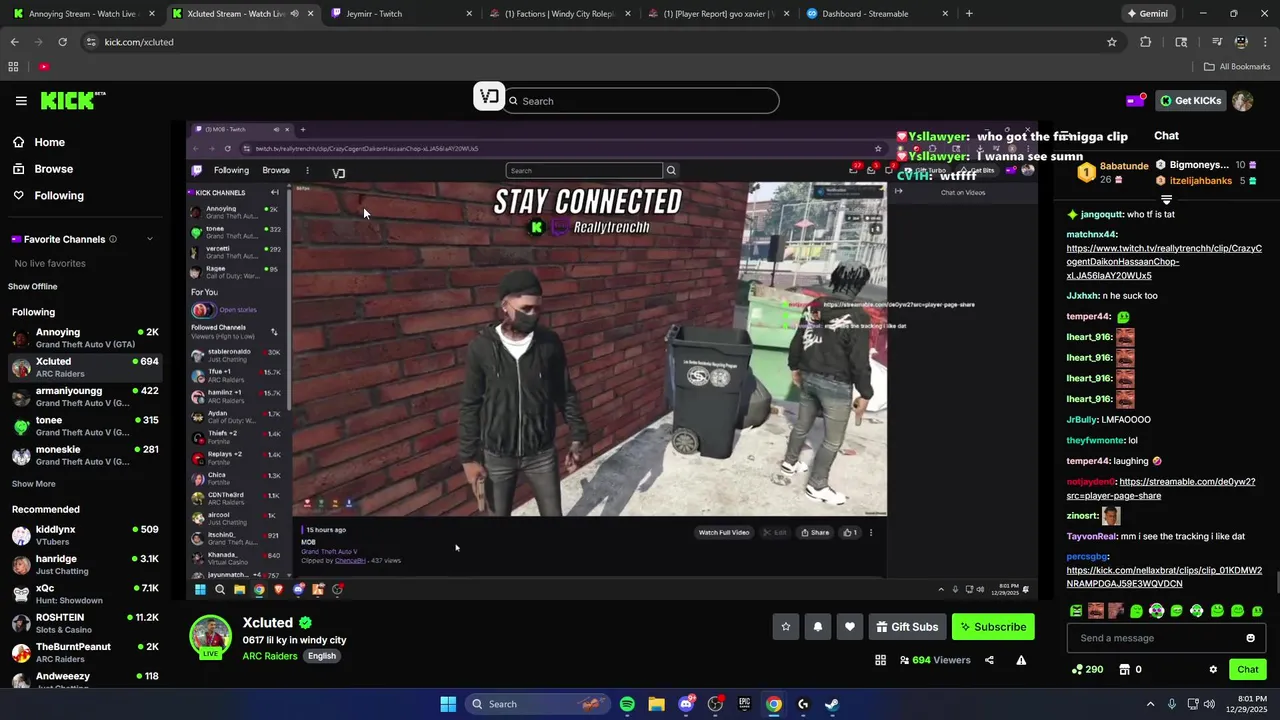Click 8abatunde top gifter

pyautogui.click(x=1113, y=172)
